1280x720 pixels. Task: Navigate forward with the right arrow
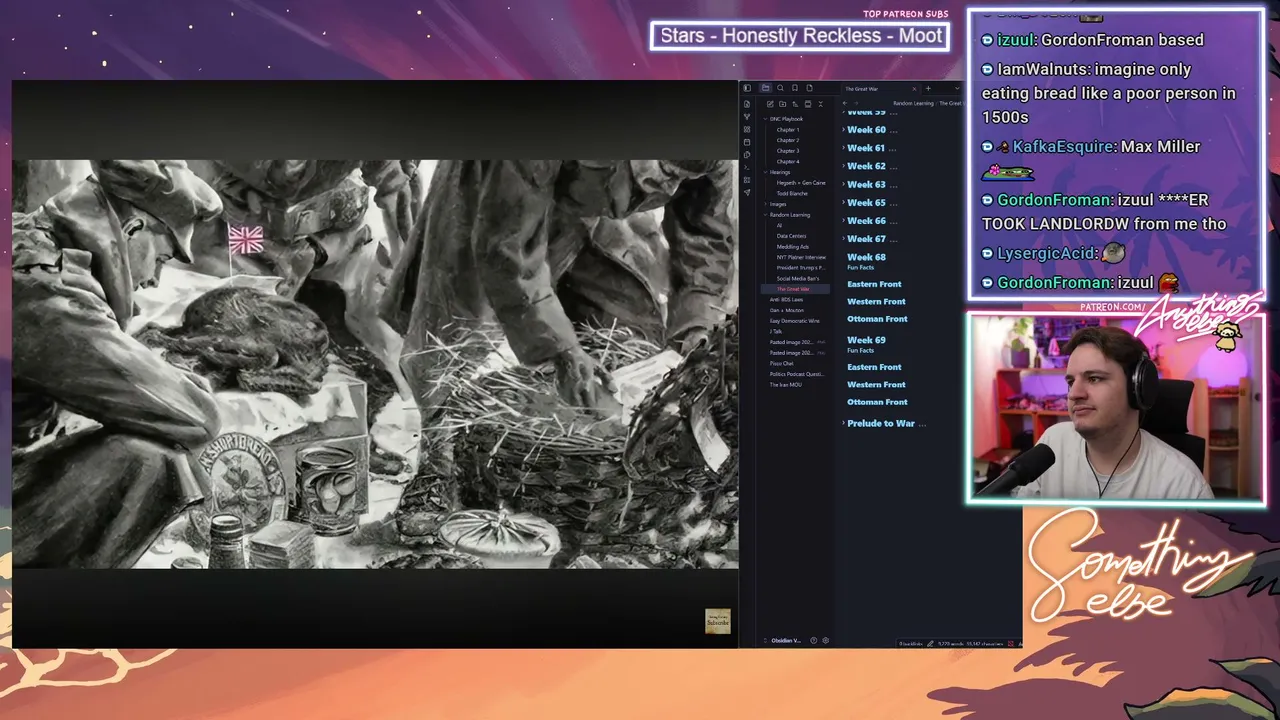856,103
